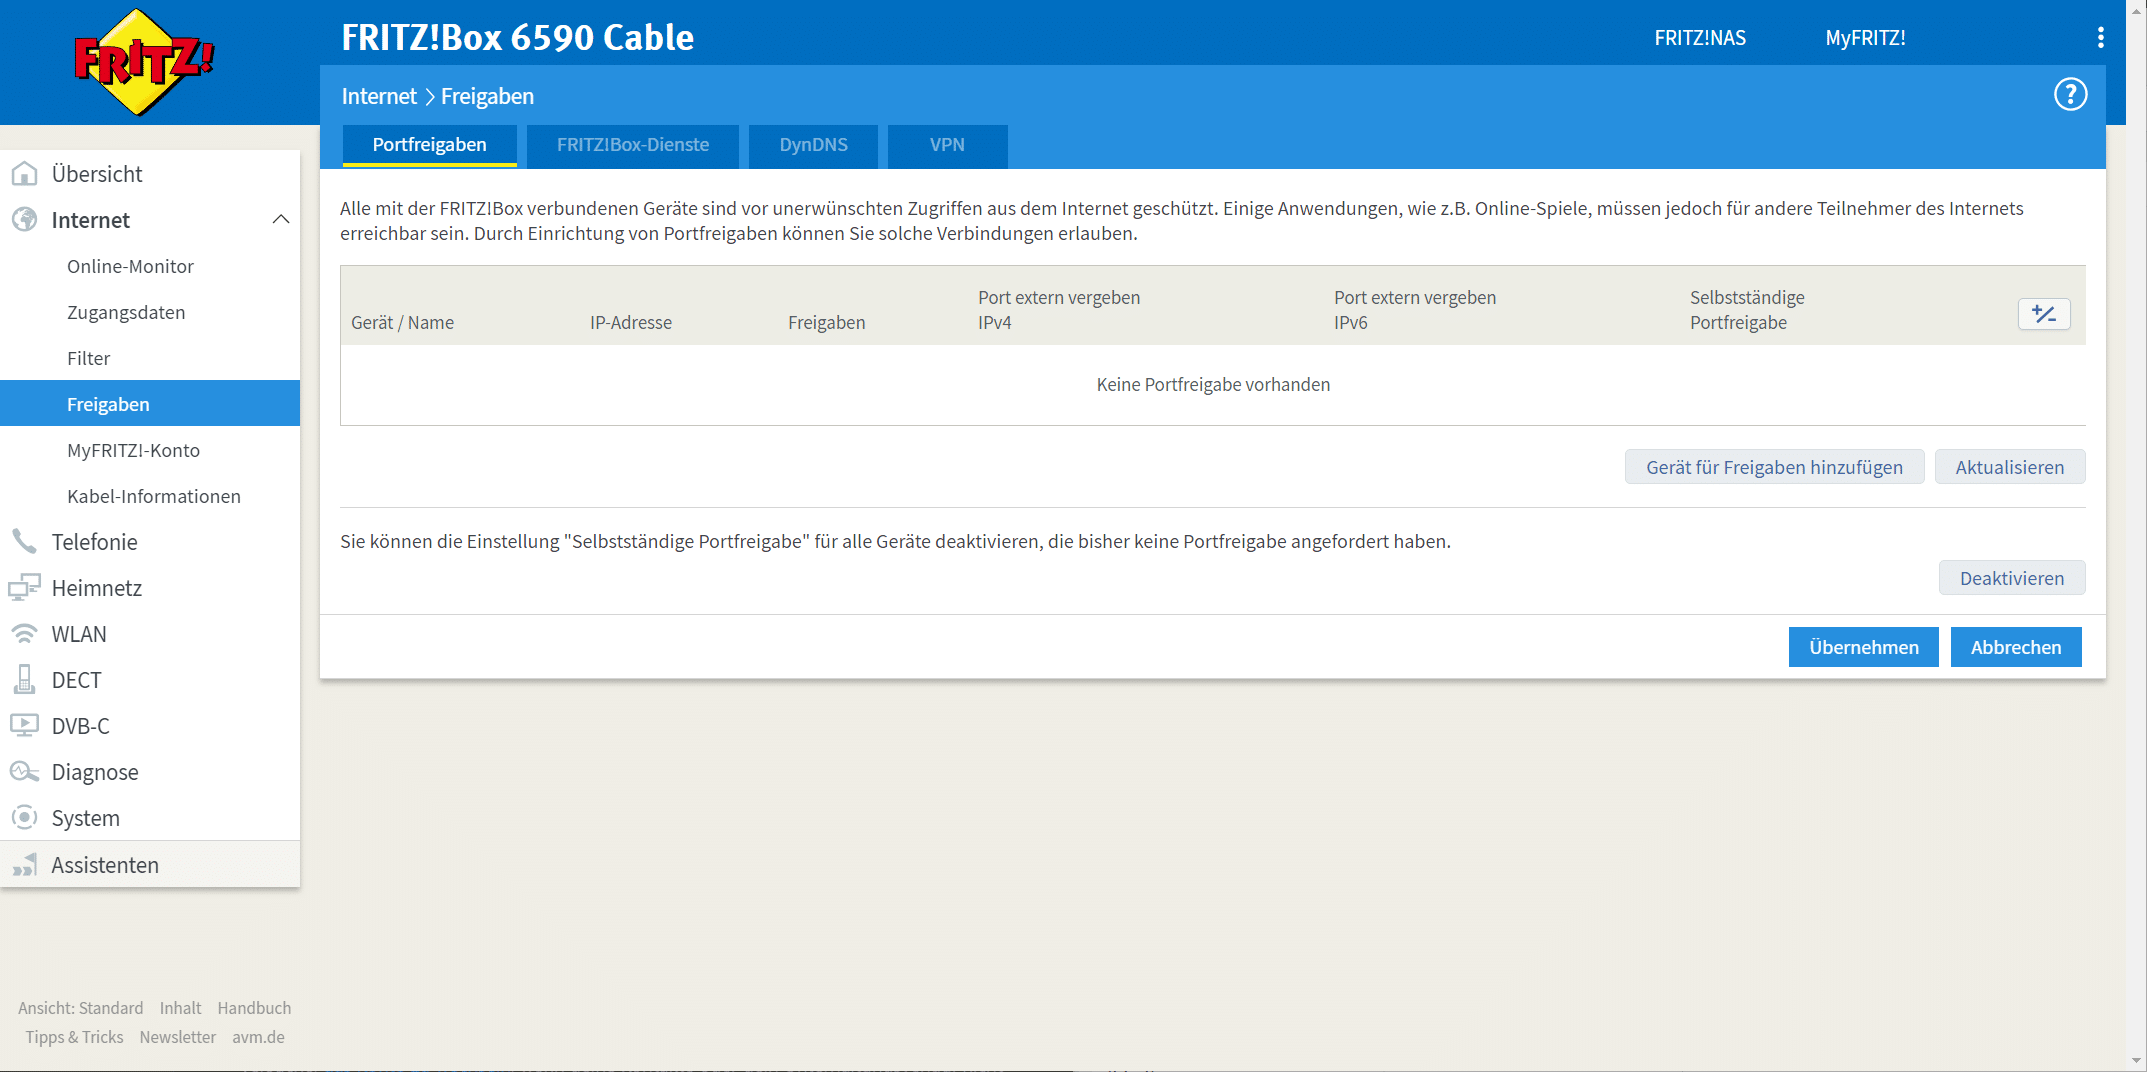Click the FRITZ! logo
The width and height of the screenshot is (2147, 1072).
pyautogui.click(x=143, y=62)
